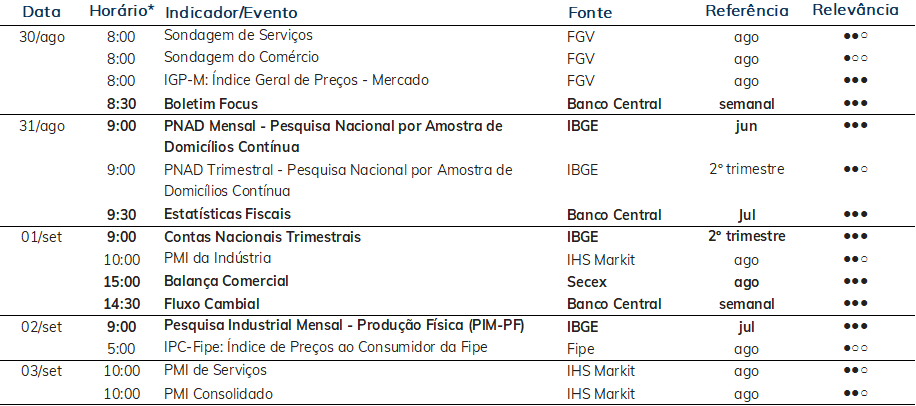Select the Estatísticas Fiscais event
The image size is (916, 406).
[227, 214]
